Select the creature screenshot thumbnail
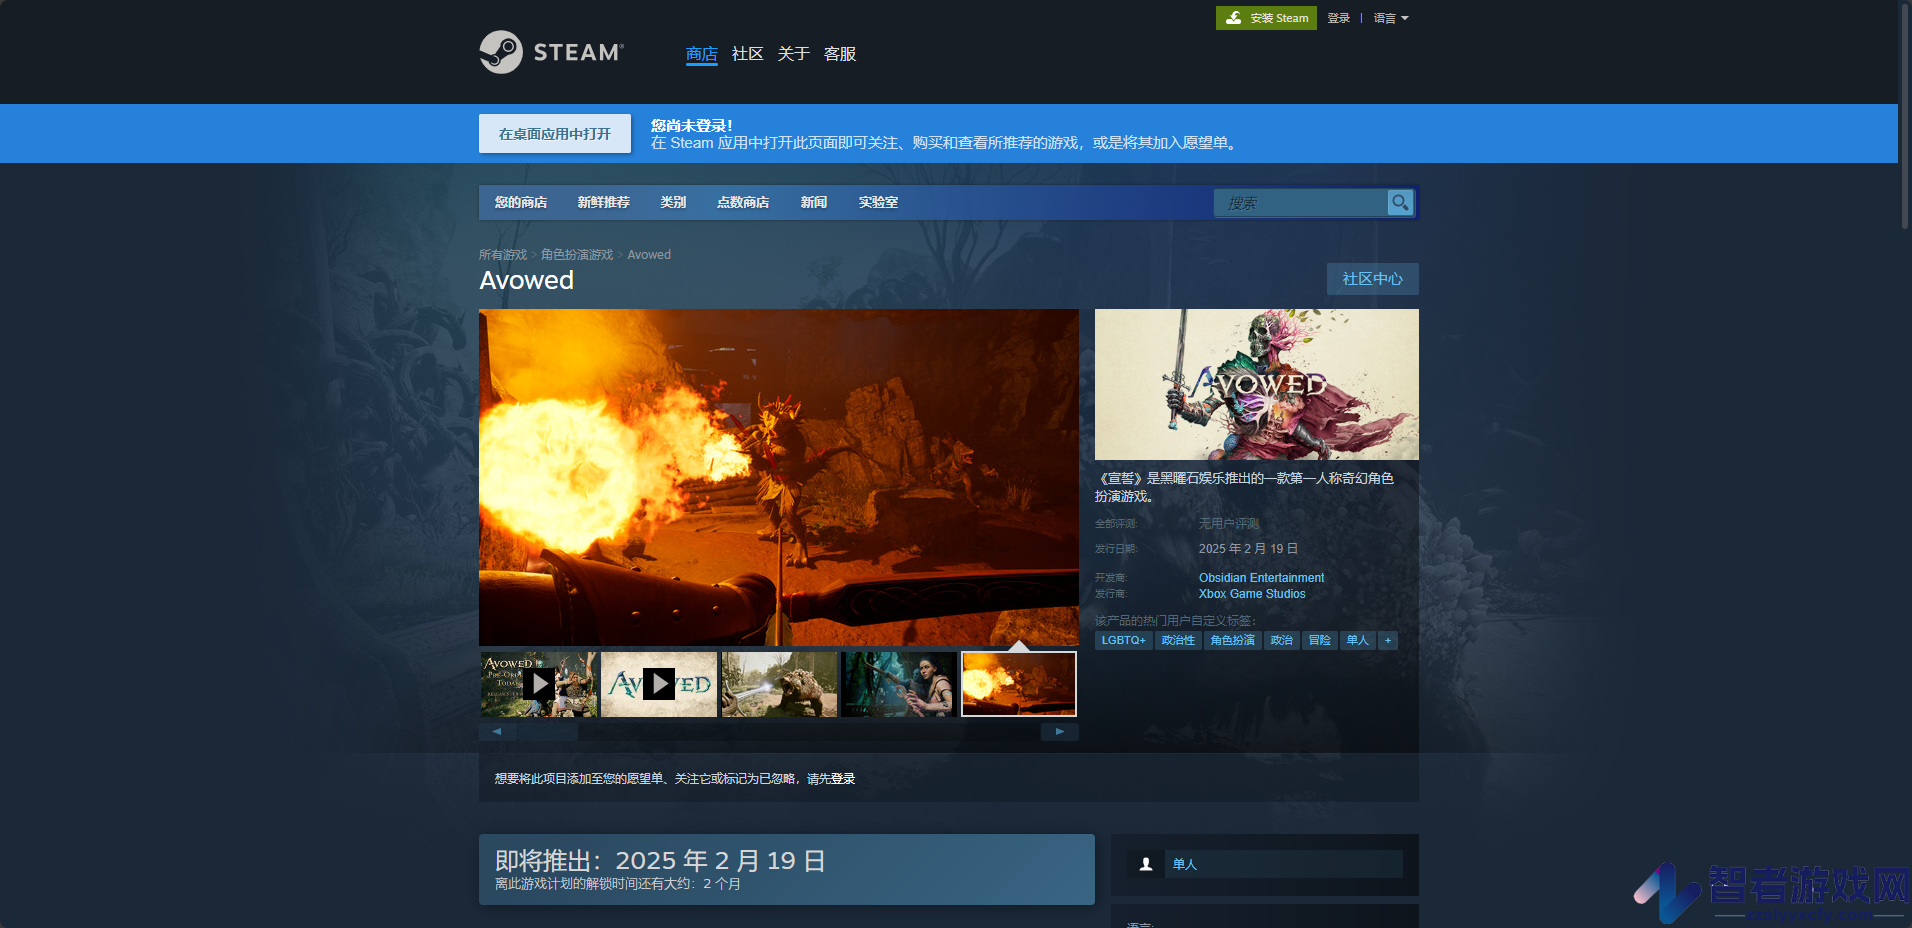Screen dimensions: 1912x928 point(779,684)
